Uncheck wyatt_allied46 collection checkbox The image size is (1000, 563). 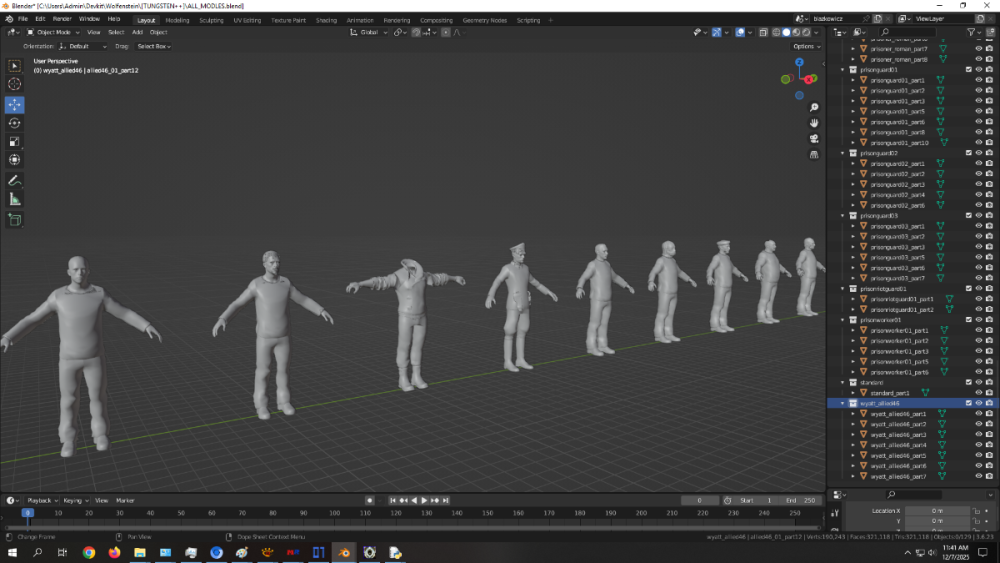point(969,403)
